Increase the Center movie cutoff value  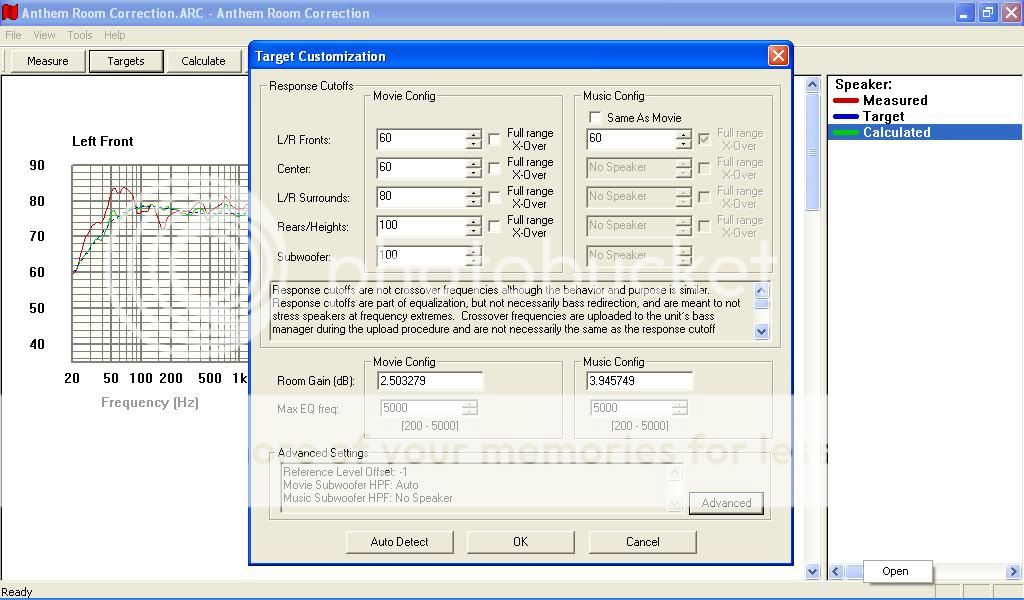coord(474,163)
